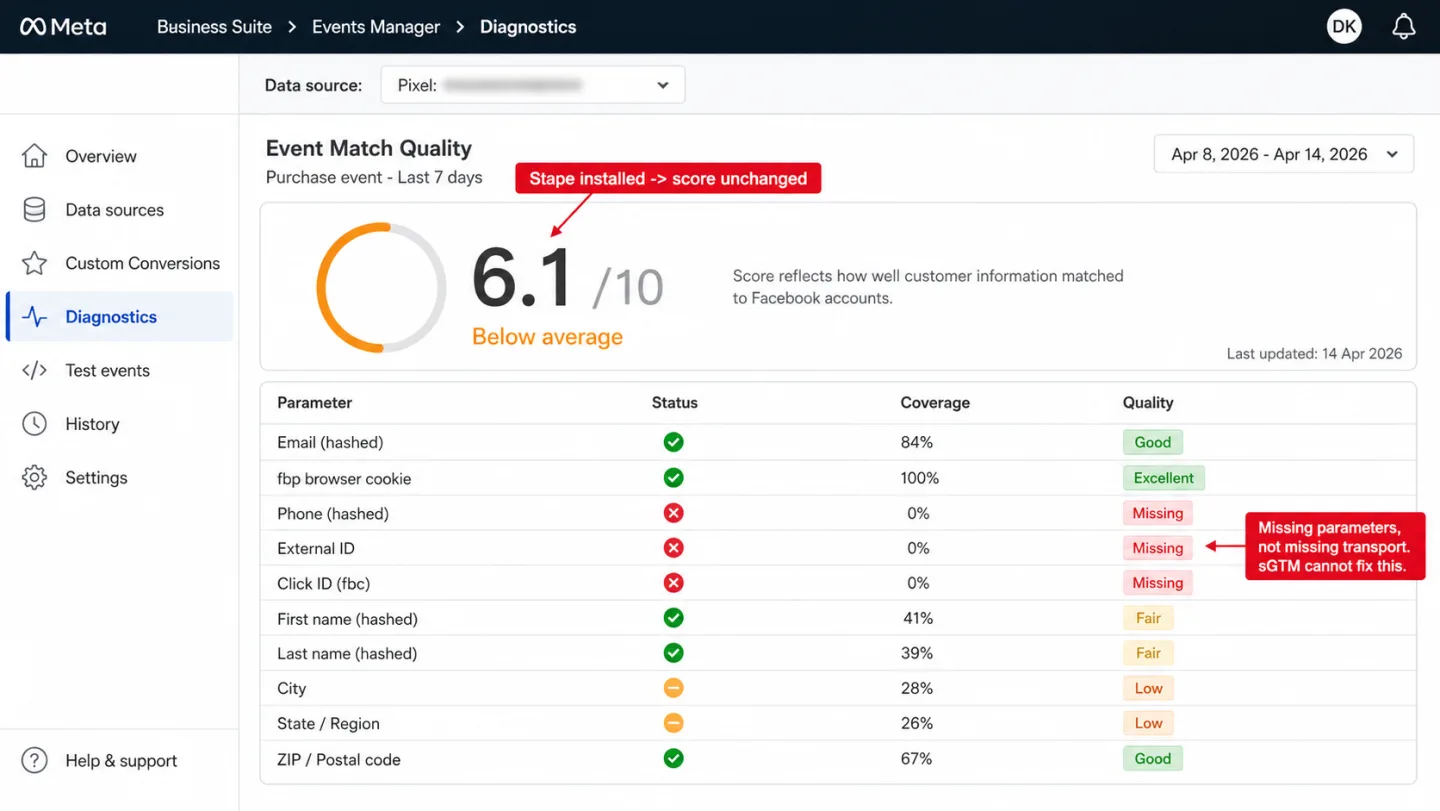Viewport: 1440px width, 811px height.
Task: Click the Test events code icon
Action: coord(35,370)
